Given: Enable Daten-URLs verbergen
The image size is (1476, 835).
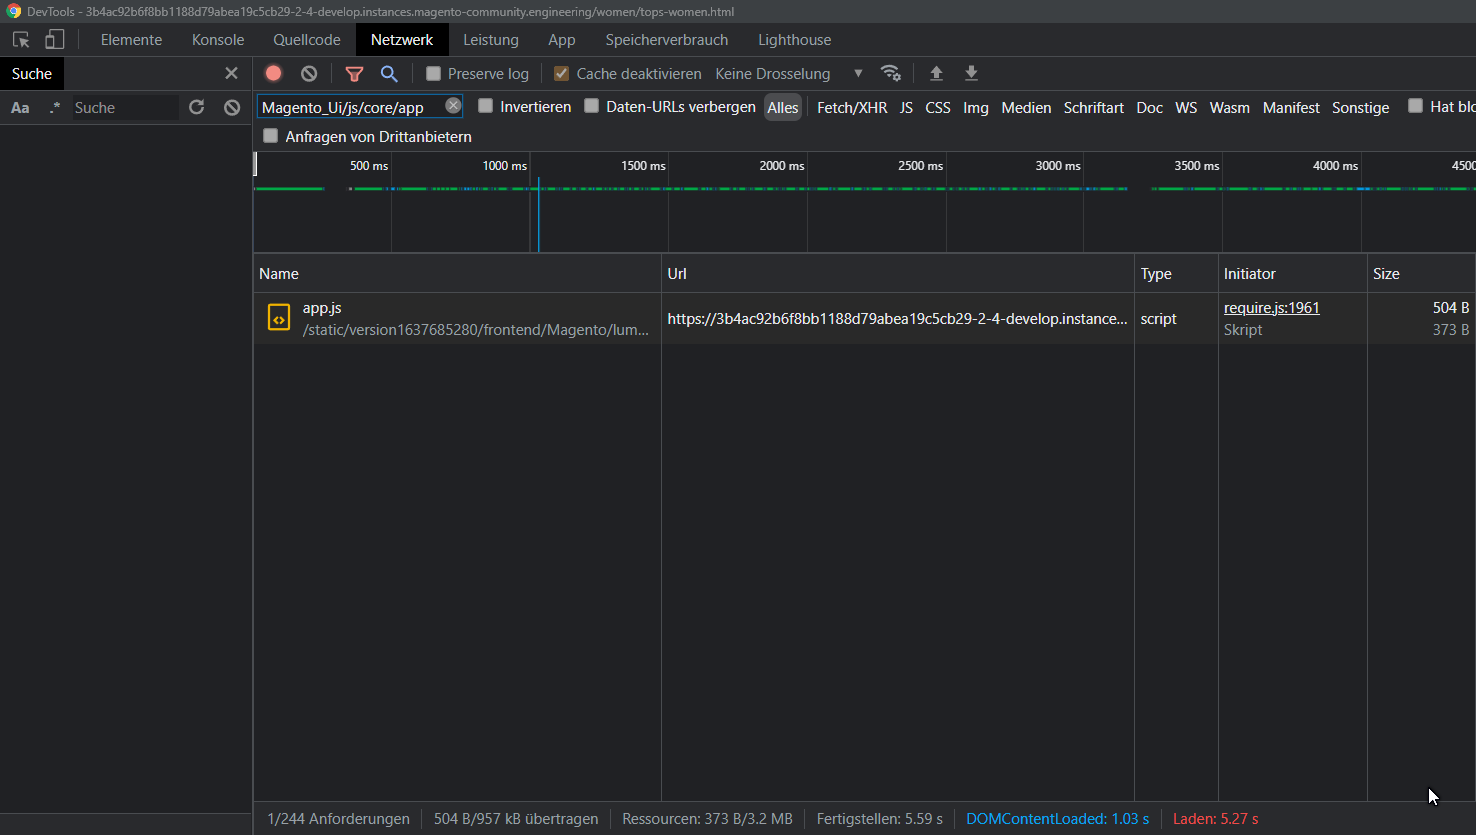Looking at the screenshot, I should (x=592, y=107).
